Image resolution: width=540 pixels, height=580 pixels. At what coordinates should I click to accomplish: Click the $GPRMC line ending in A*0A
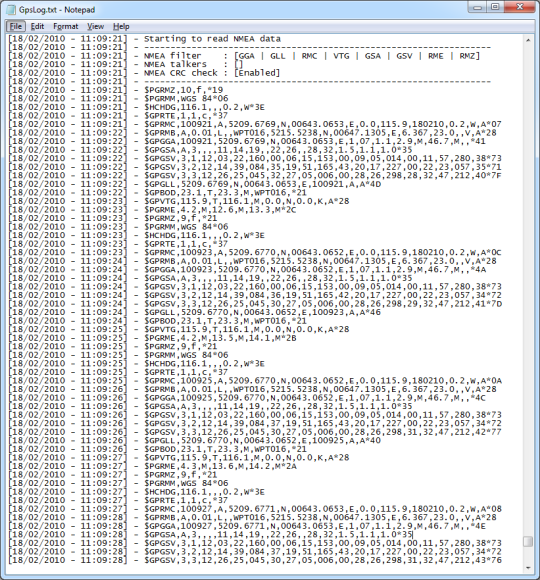(255, 381)
